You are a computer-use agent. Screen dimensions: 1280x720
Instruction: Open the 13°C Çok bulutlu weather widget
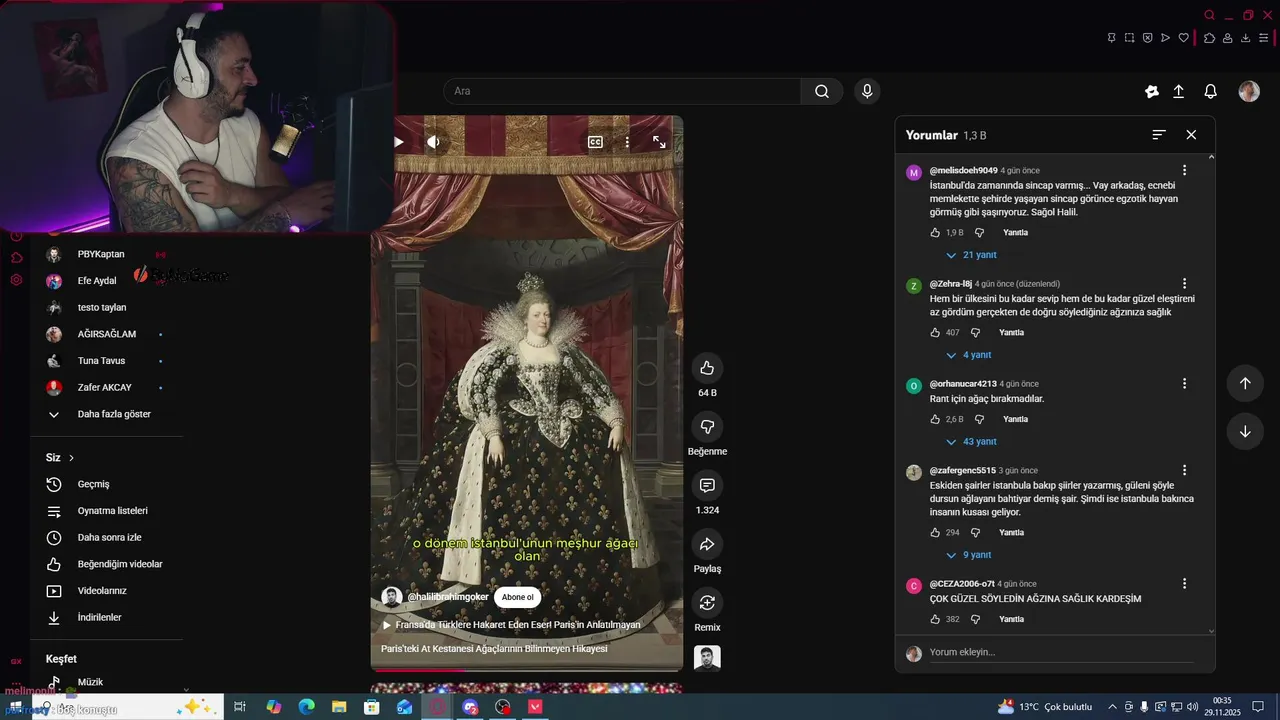[x=1045, y=707]
